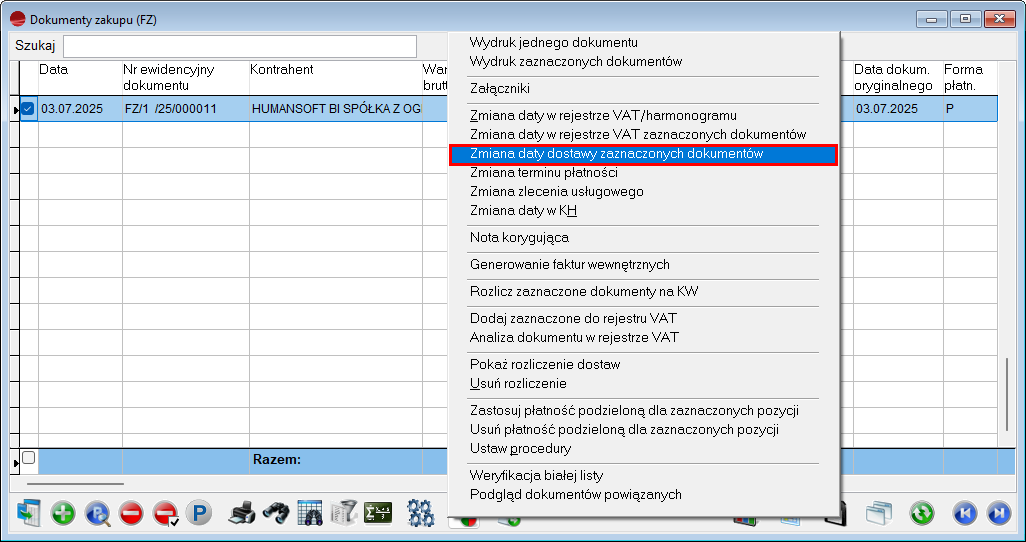Select the 03.07.2025 date cell in Data column

80,109
